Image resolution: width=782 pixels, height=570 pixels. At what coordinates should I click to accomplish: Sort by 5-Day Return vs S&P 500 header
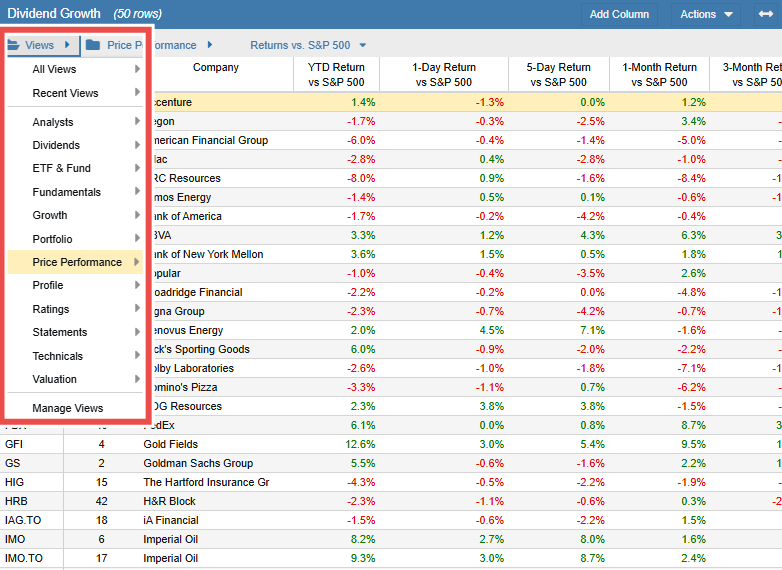tap(559, 74)
